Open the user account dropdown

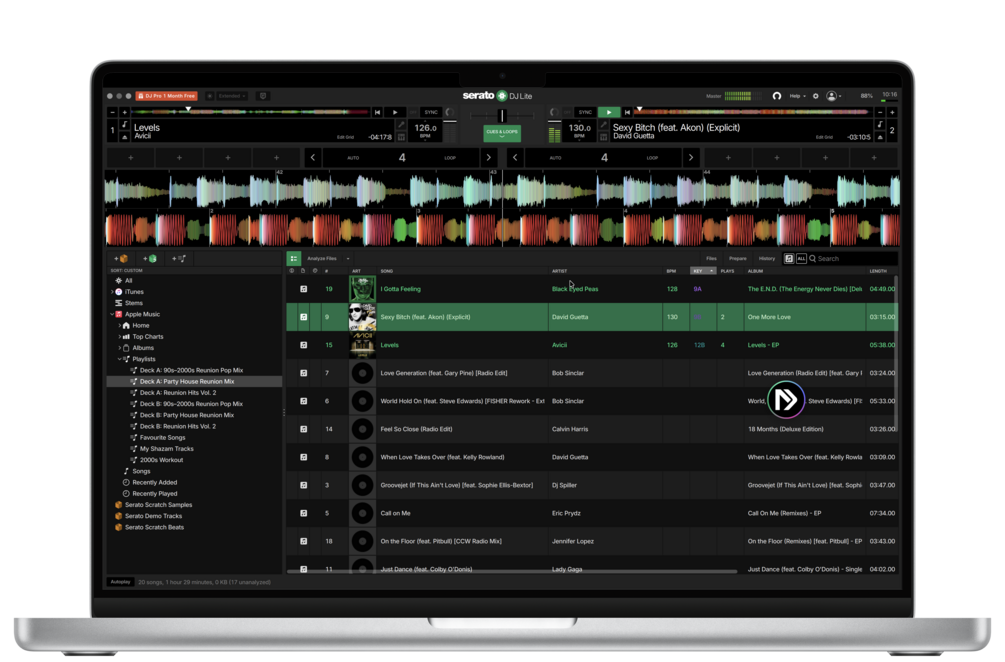[833, 96]
